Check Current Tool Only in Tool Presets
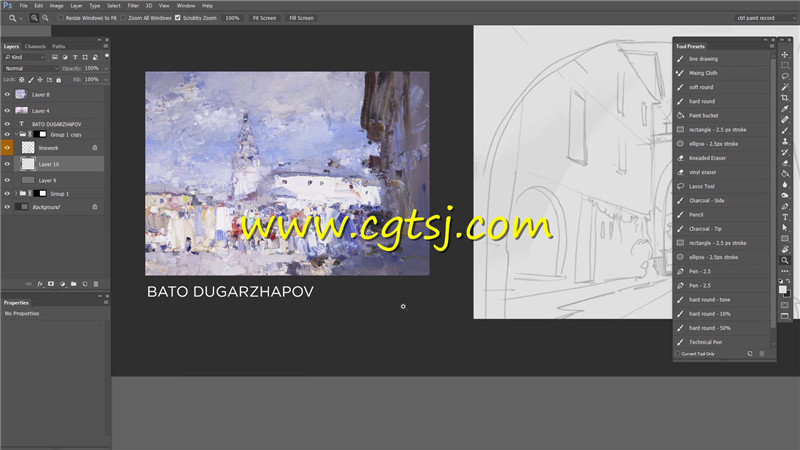Viewport: 800px width, 450px height. pos(678,354)
